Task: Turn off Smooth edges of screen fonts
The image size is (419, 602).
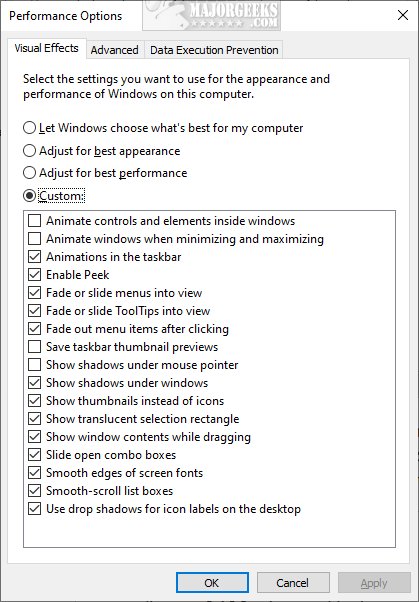Action: tap(35, 473)
